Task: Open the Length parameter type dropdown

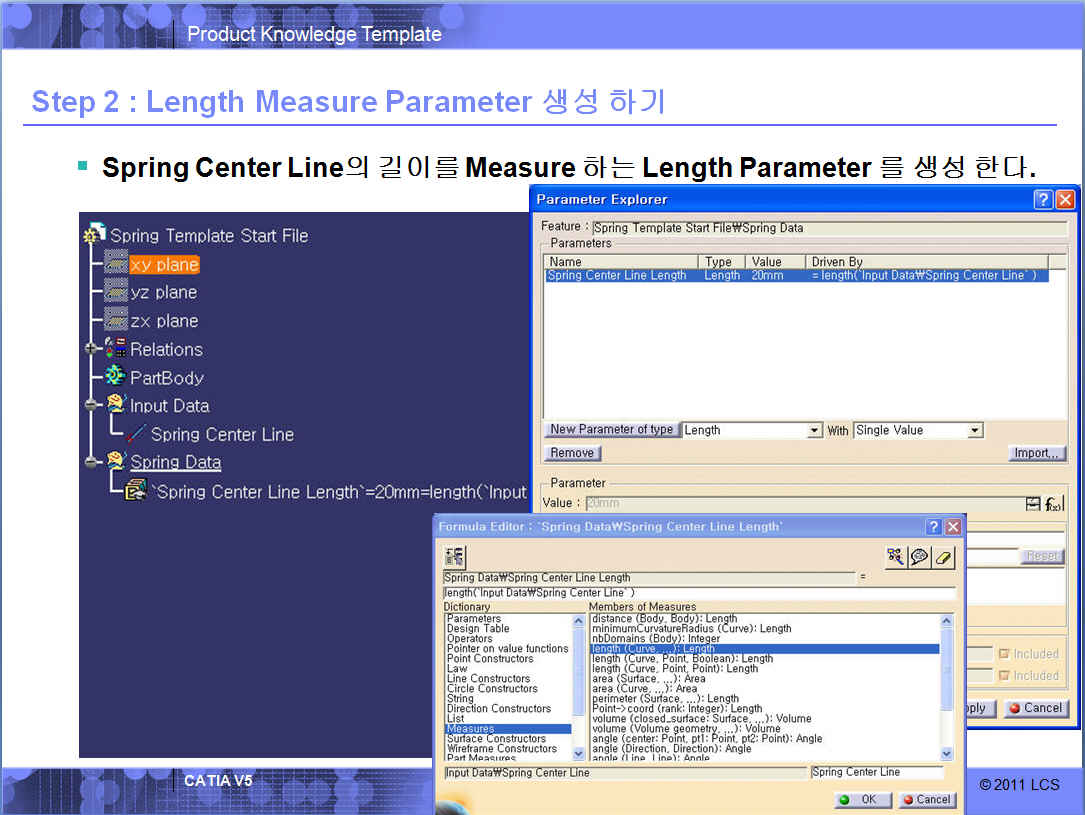Action: tap(815, 431)
